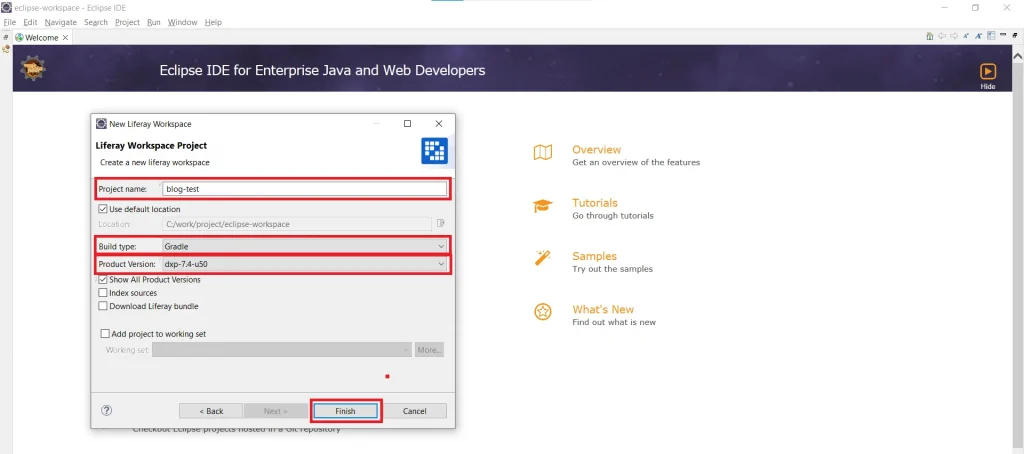Close the Welcome tab with its X
The image size is (1024, 454).
(65, 38)
